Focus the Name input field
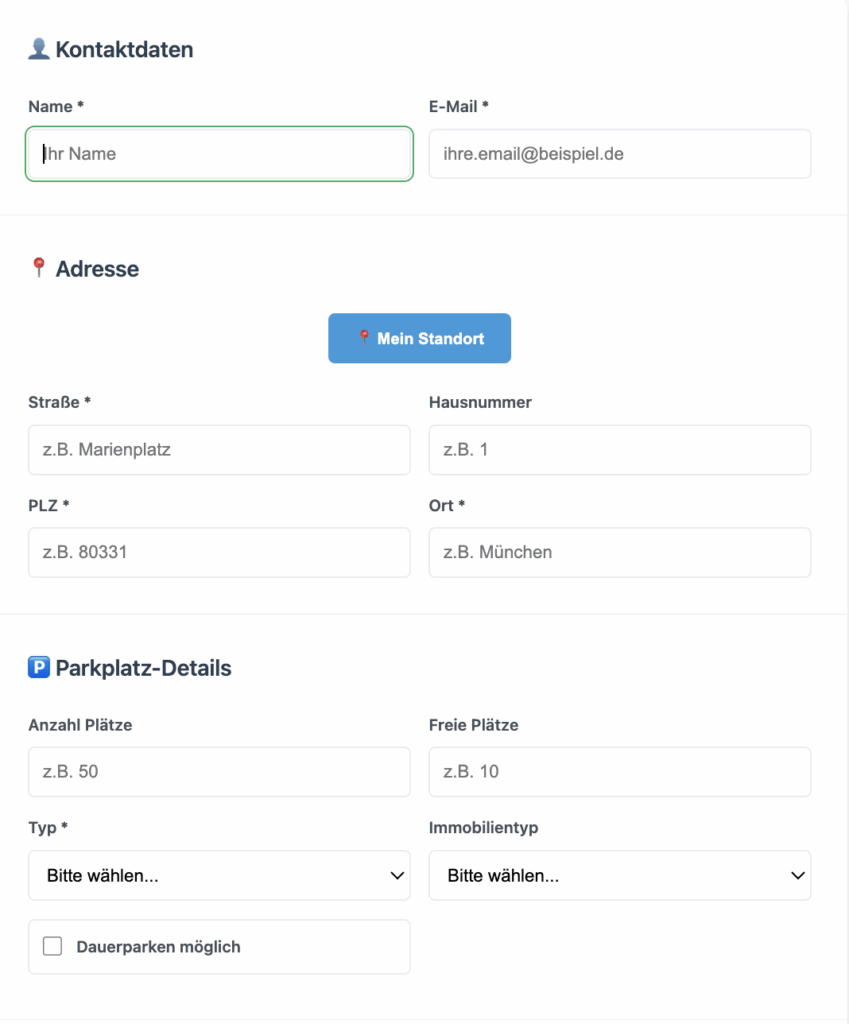This screenshot has height=1024, width=849. [x=219, y=154]
